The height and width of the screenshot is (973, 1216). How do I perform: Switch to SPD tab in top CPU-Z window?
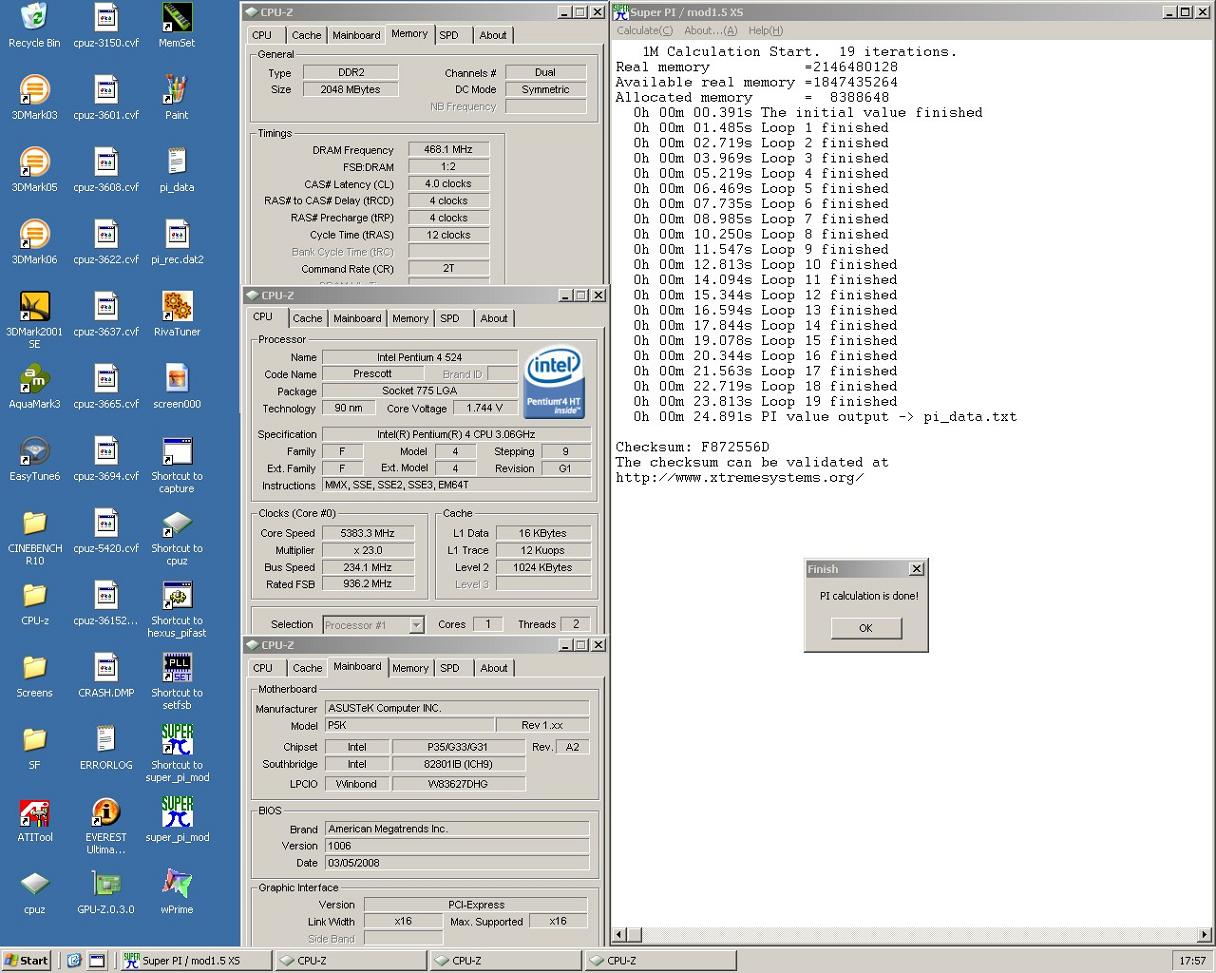click(449, 35)
